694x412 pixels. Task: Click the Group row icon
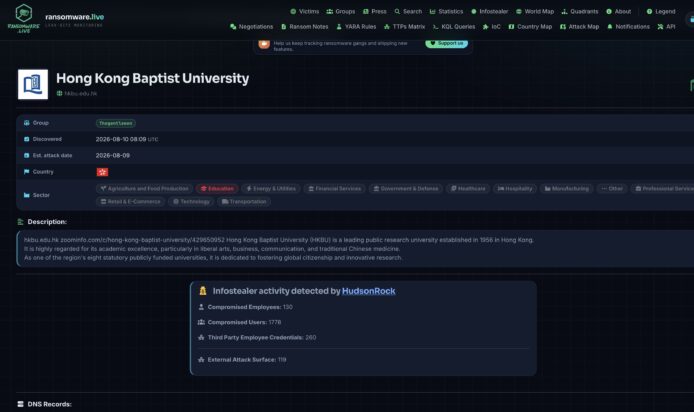[27, 123]
